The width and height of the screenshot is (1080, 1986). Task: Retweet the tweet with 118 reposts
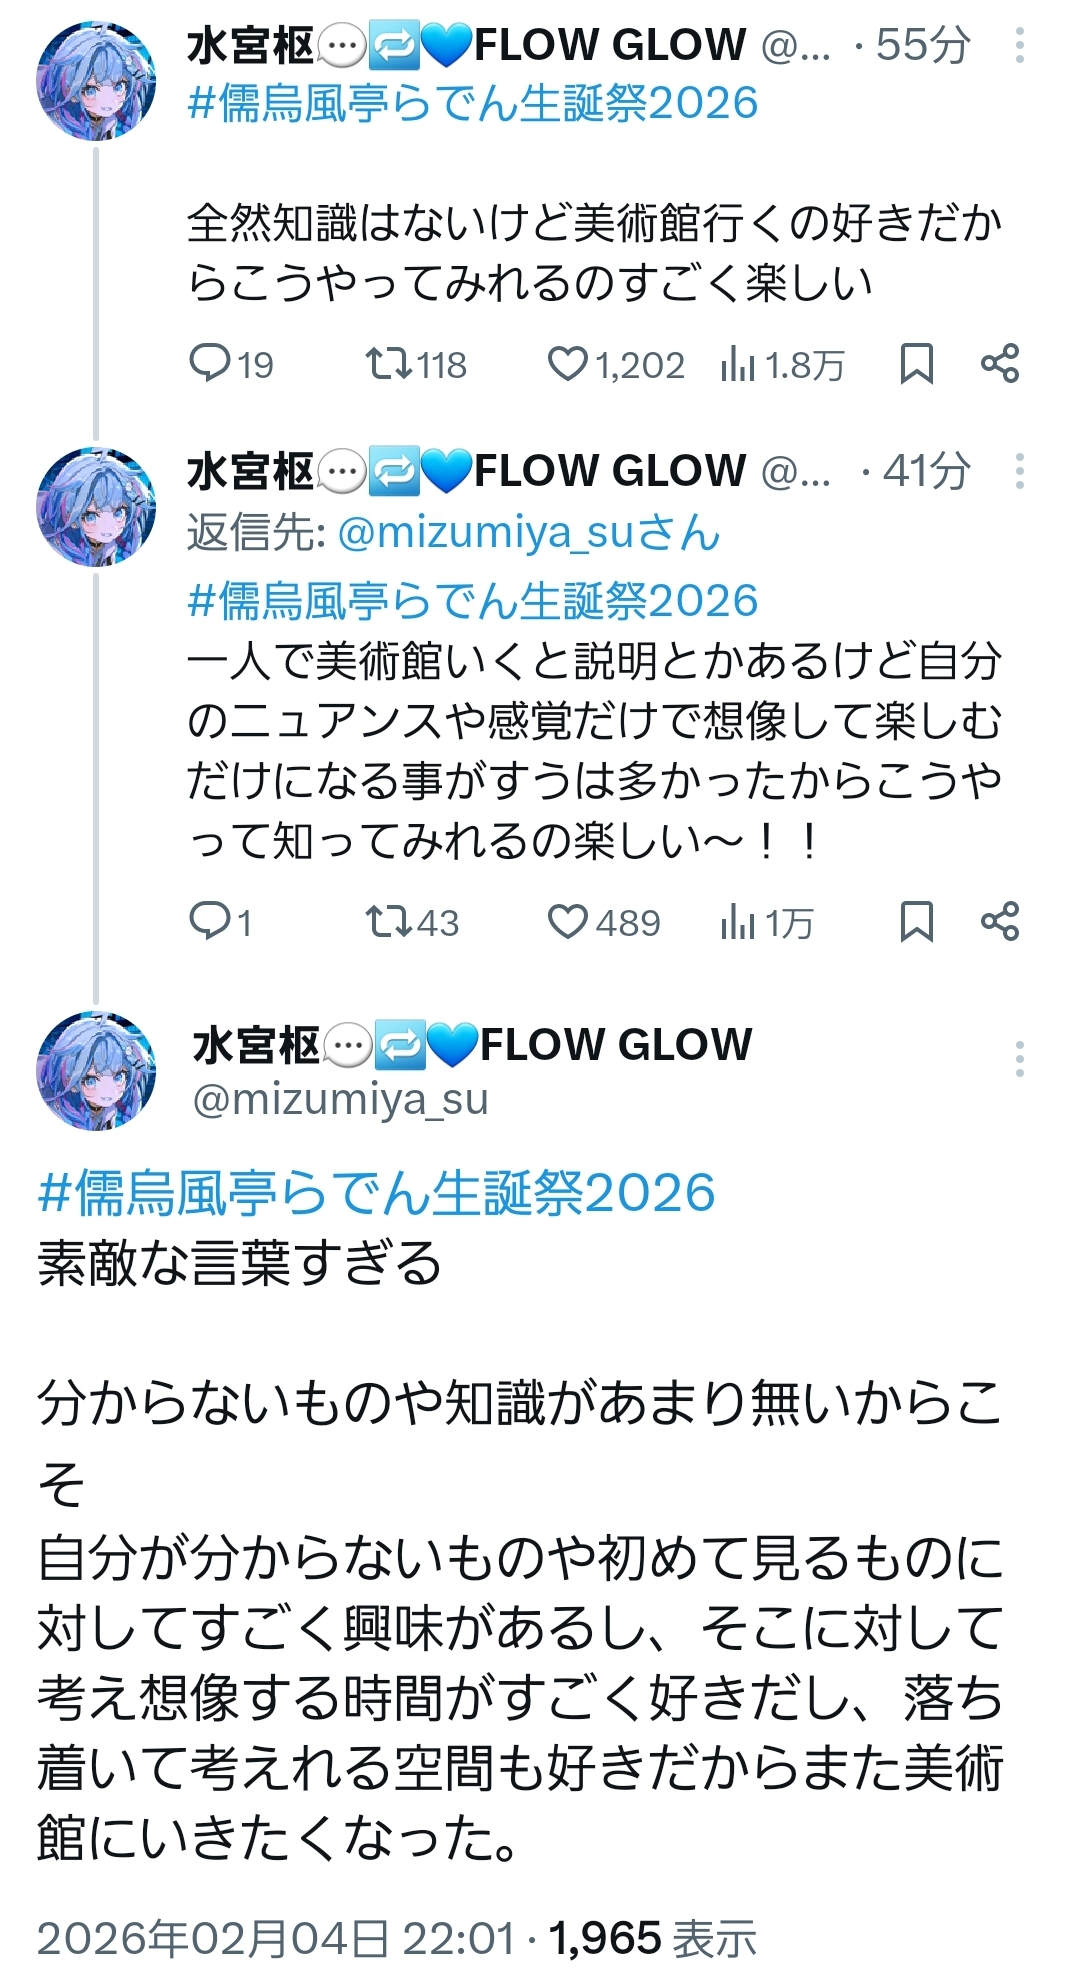click(x=415, y=364)
